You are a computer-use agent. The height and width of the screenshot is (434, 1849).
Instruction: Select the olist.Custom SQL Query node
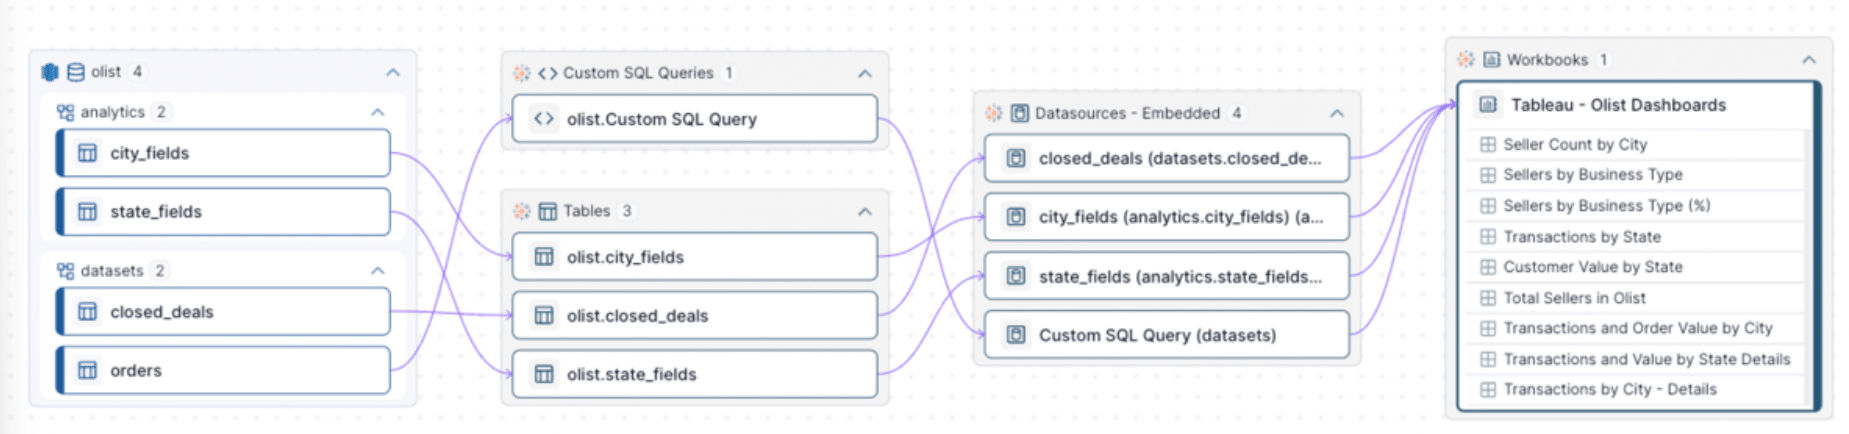pos(695,119)
